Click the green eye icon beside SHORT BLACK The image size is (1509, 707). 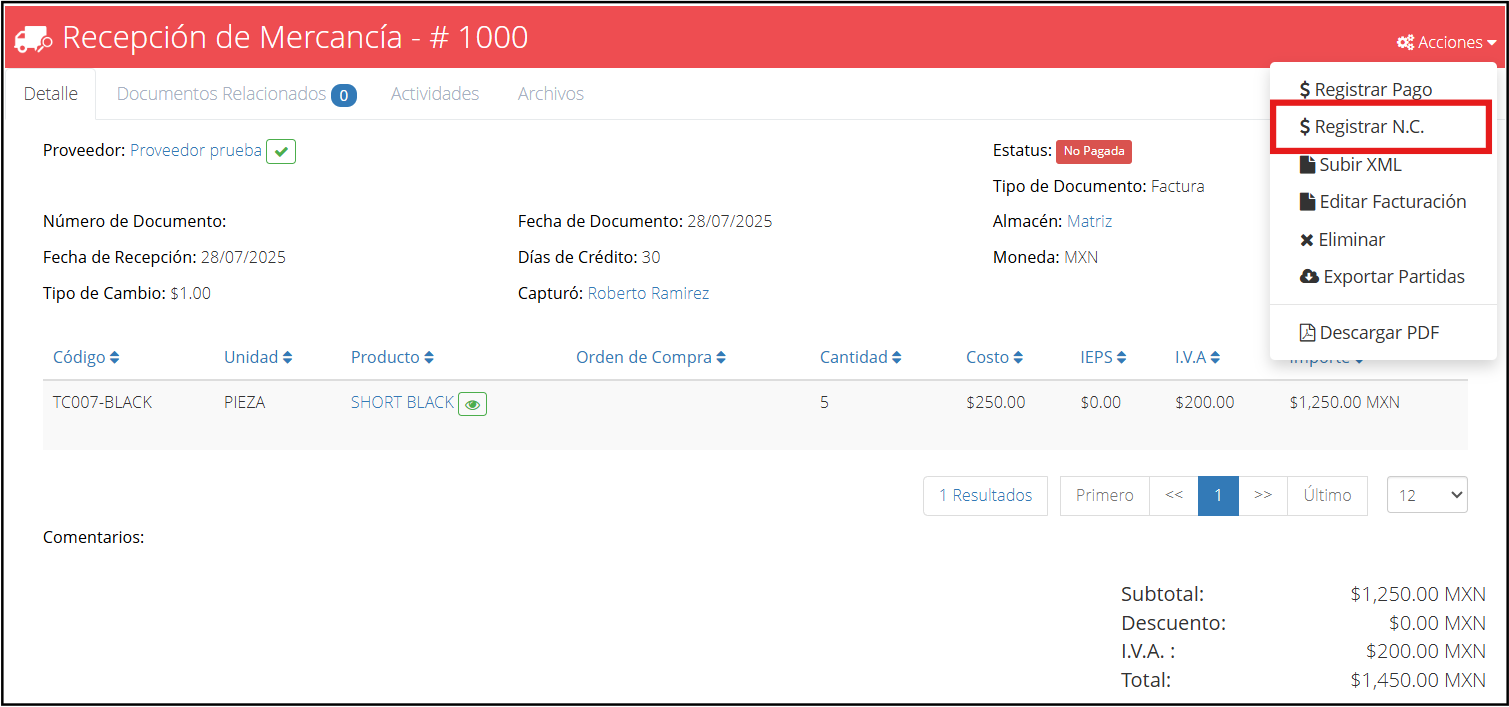tap(473, 403)
